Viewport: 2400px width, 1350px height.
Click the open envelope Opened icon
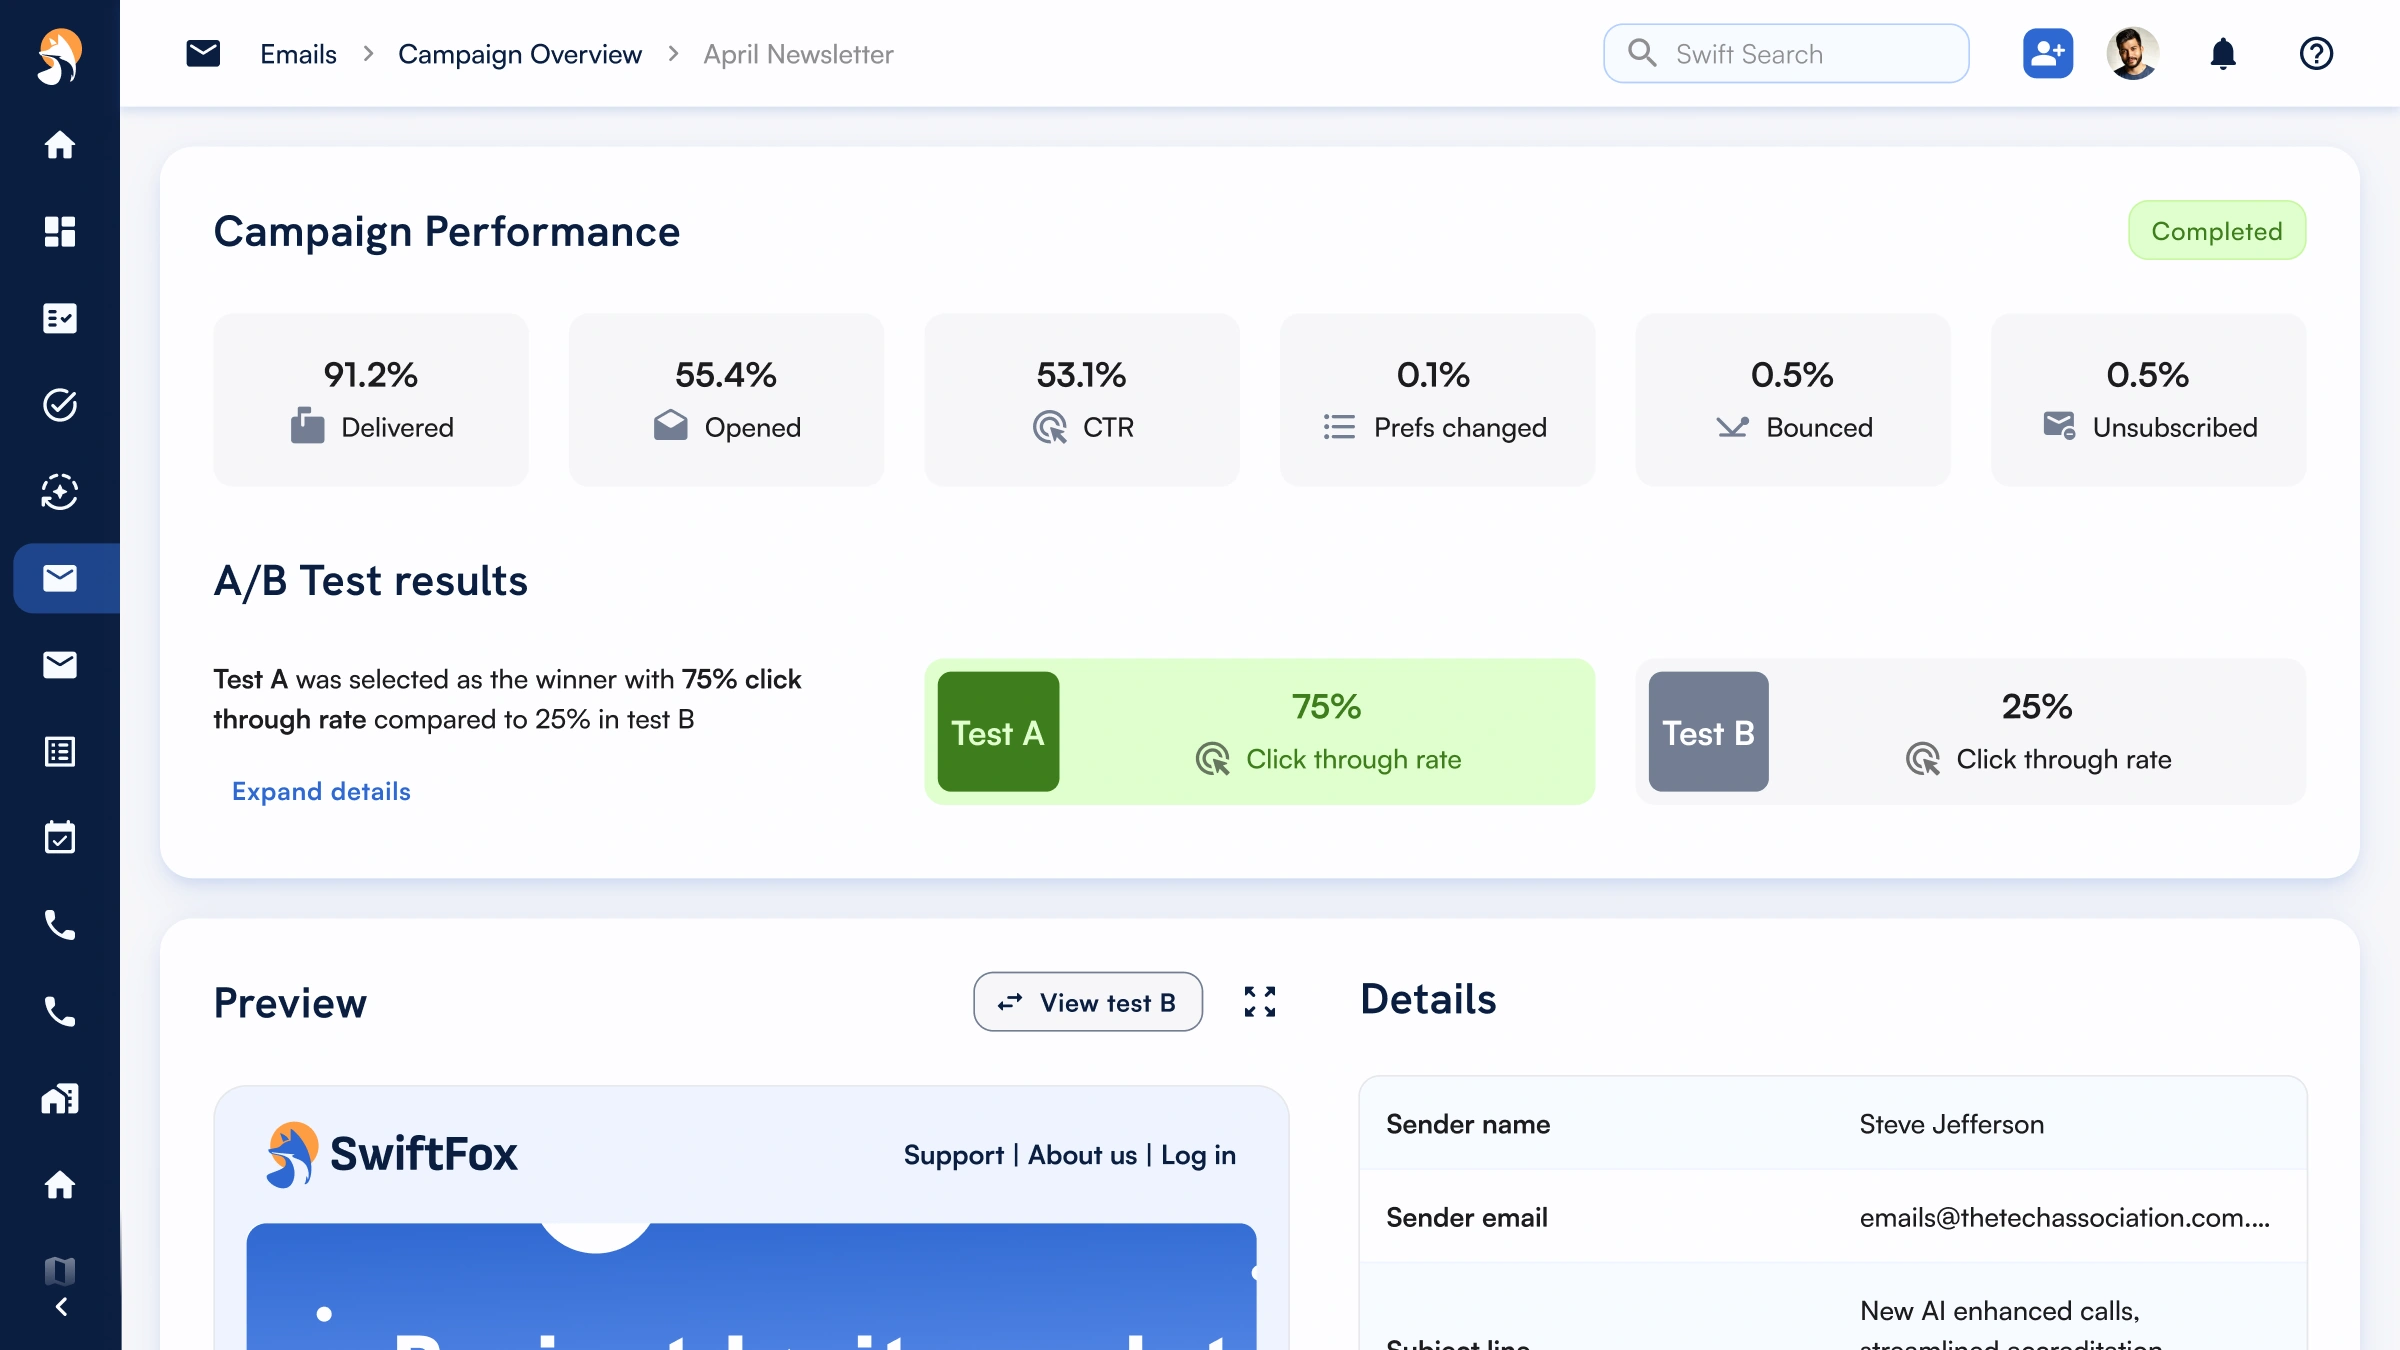tap(670, 426)
